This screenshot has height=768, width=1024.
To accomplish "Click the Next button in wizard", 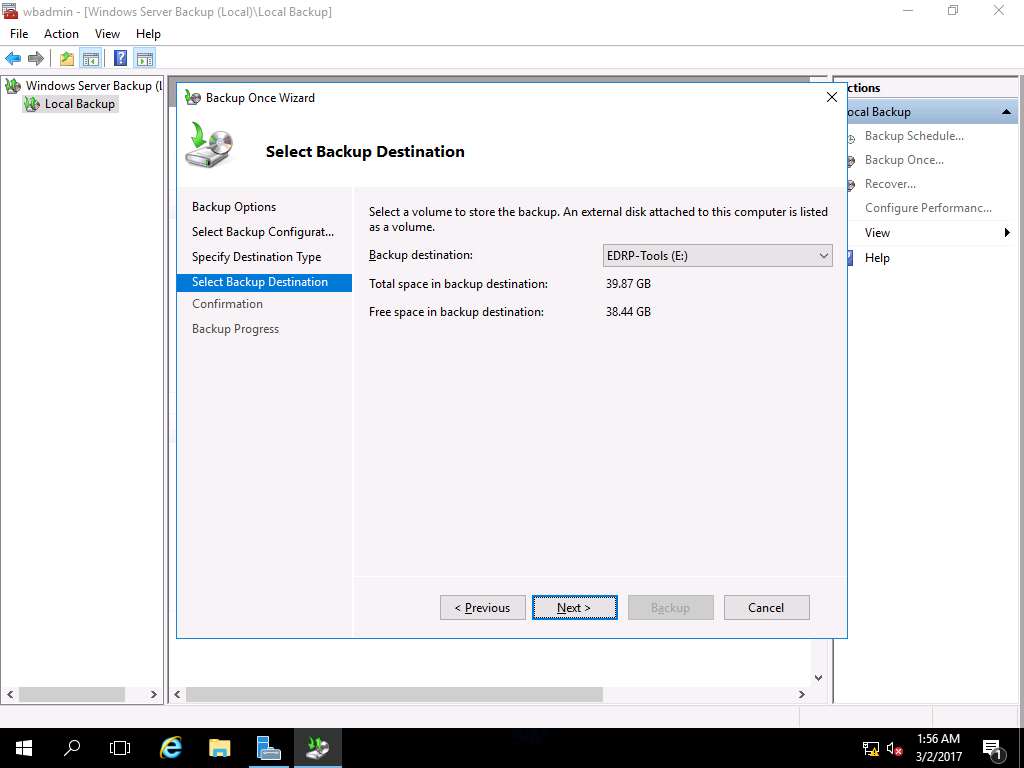I will click(575, 607).
